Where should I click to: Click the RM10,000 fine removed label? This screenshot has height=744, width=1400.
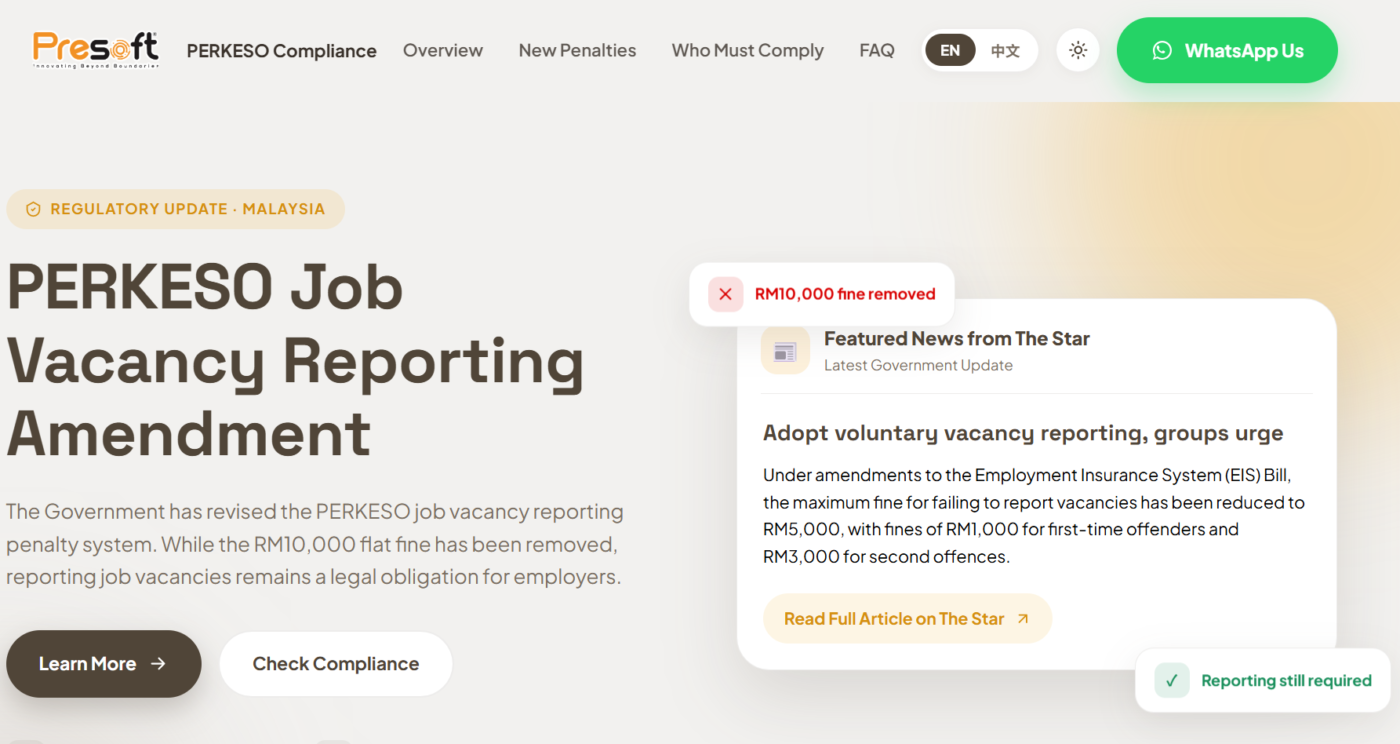click(845, 294)
